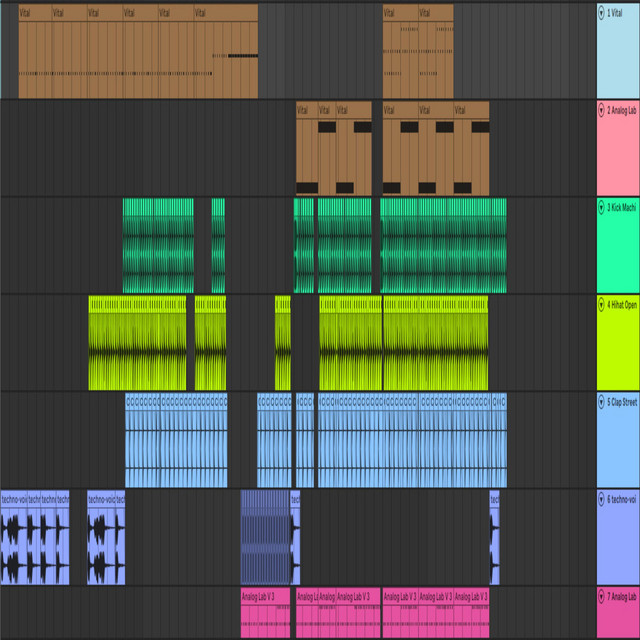Select the dark muted clip on techno-voi track
The height and width of the screenshot is (640, 640).
pyautogui.click(x=265, y=538)
